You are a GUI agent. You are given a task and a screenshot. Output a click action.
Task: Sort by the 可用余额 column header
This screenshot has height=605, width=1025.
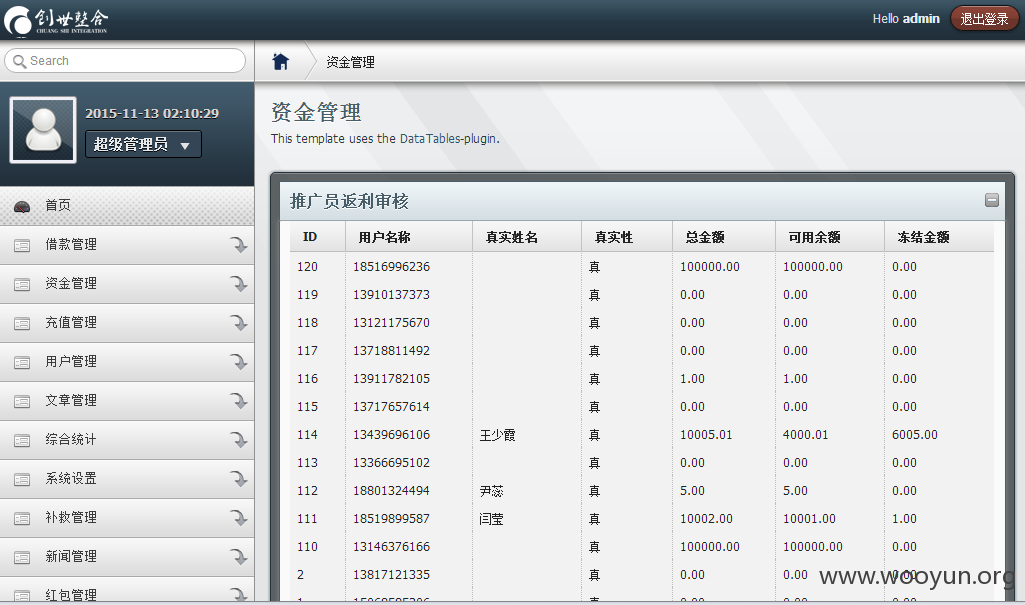830,237
